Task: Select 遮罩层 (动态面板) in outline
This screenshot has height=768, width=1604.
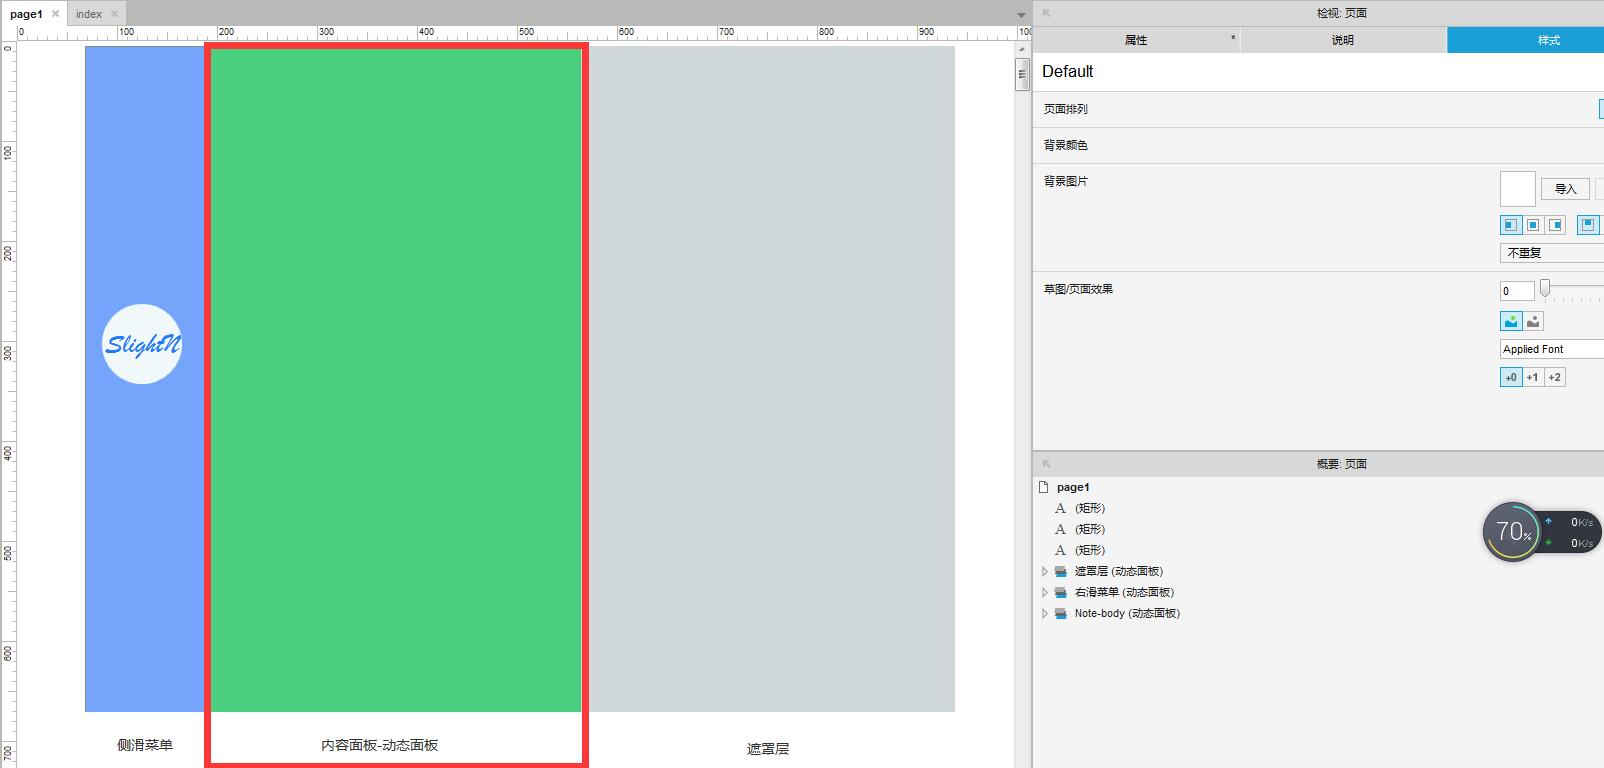Action: coord(1119,572)
